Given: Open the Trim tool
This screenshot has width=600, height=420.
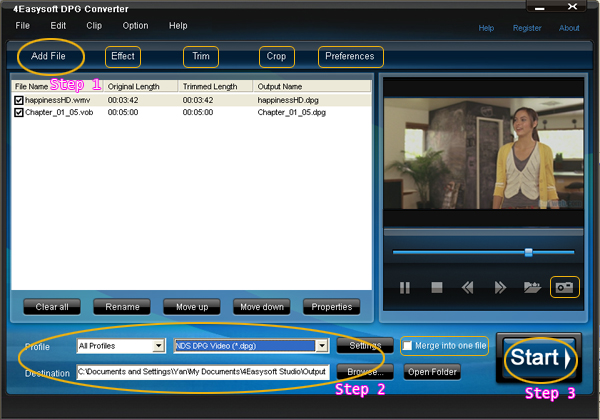Looking at the screenshot, I should click(x=201, y=57).
